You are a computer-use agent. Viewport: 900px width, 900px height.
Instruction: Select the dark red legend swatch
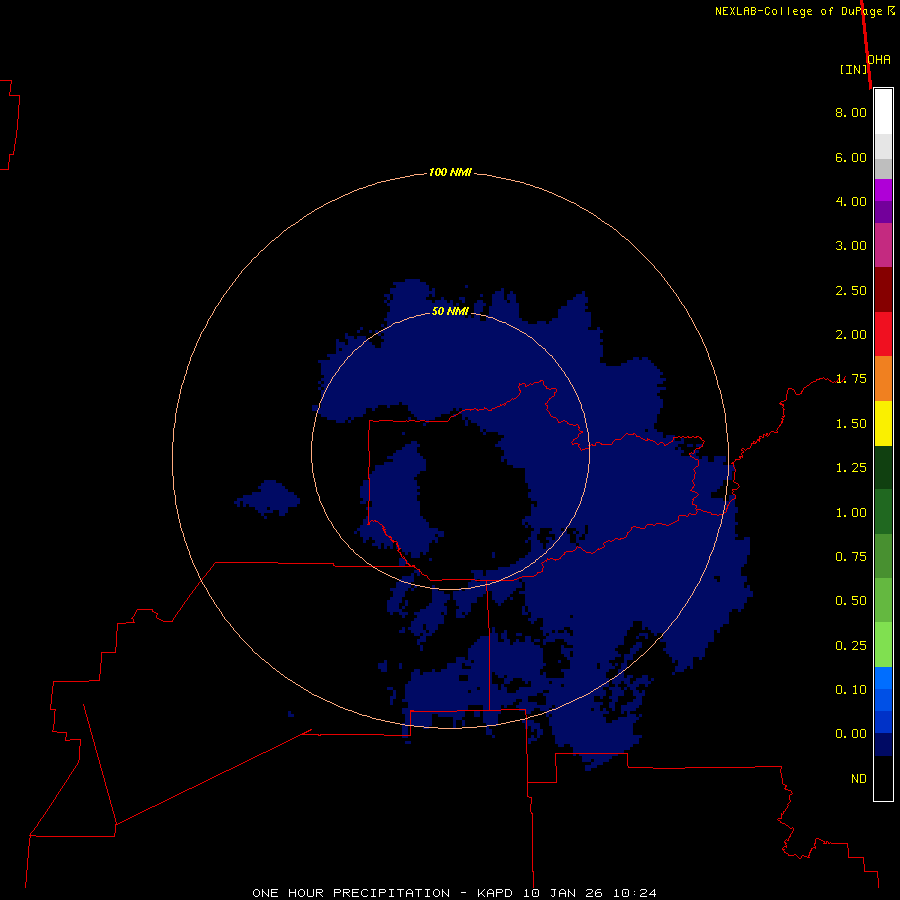pos(883,290)
